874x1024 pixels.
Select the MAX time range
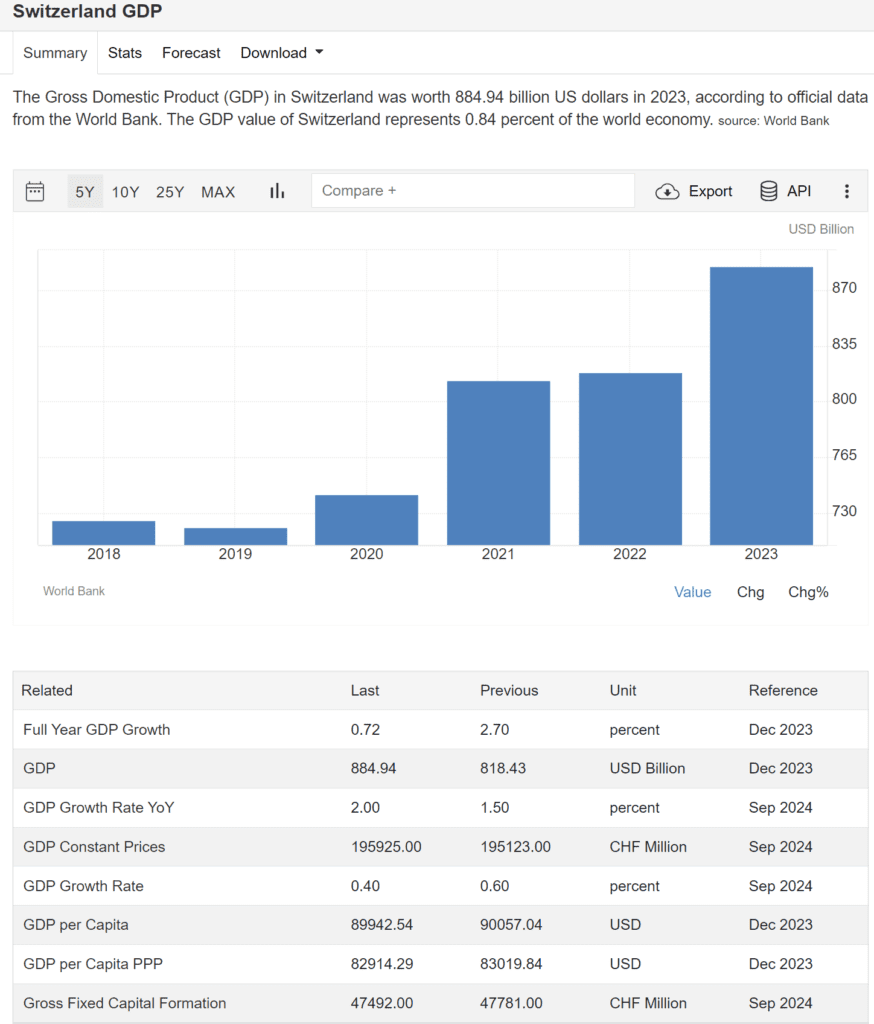tap(218, 191)
